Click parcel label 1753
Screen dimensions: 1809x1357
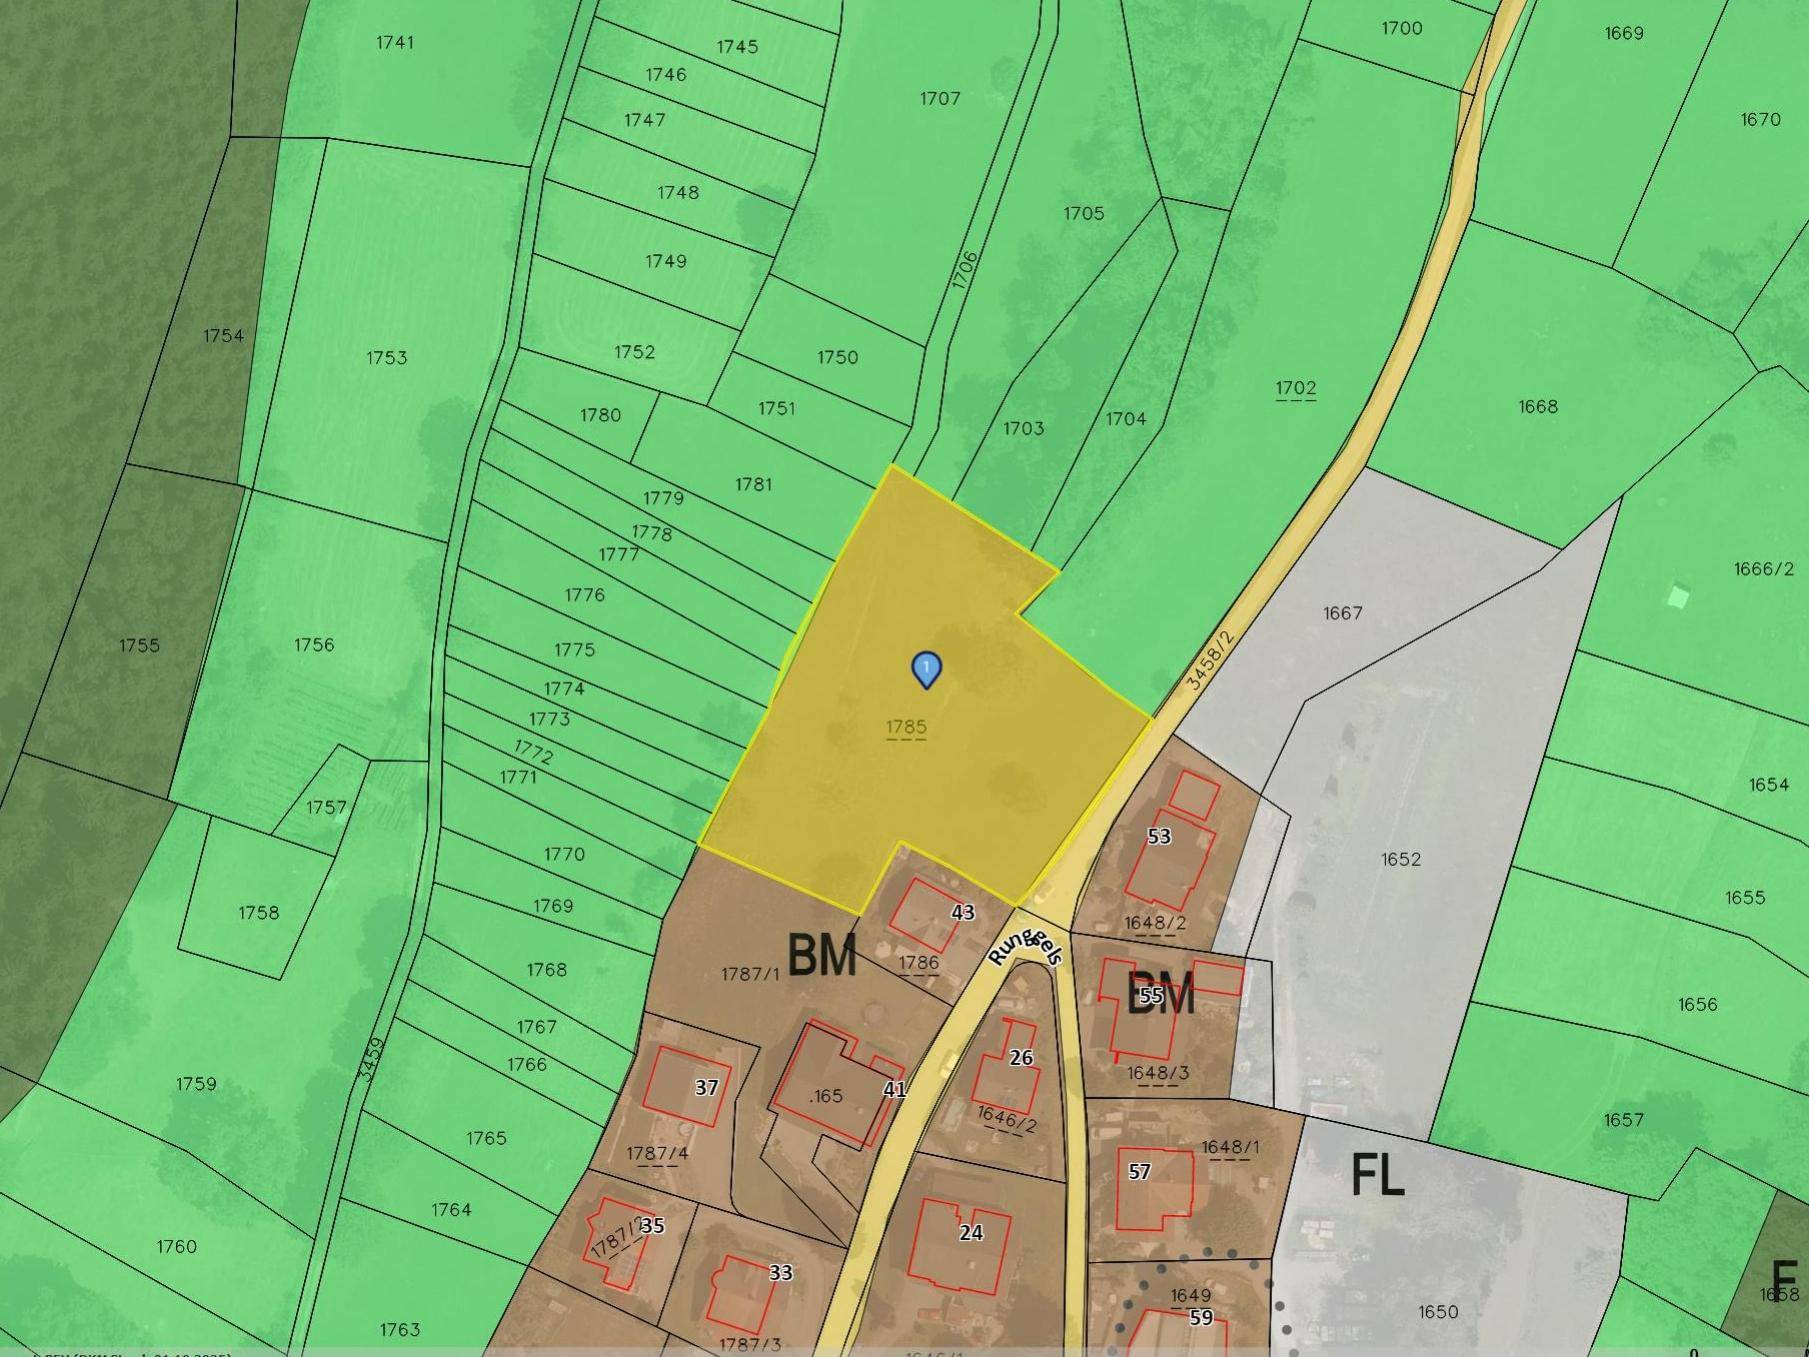click(387, 357)
